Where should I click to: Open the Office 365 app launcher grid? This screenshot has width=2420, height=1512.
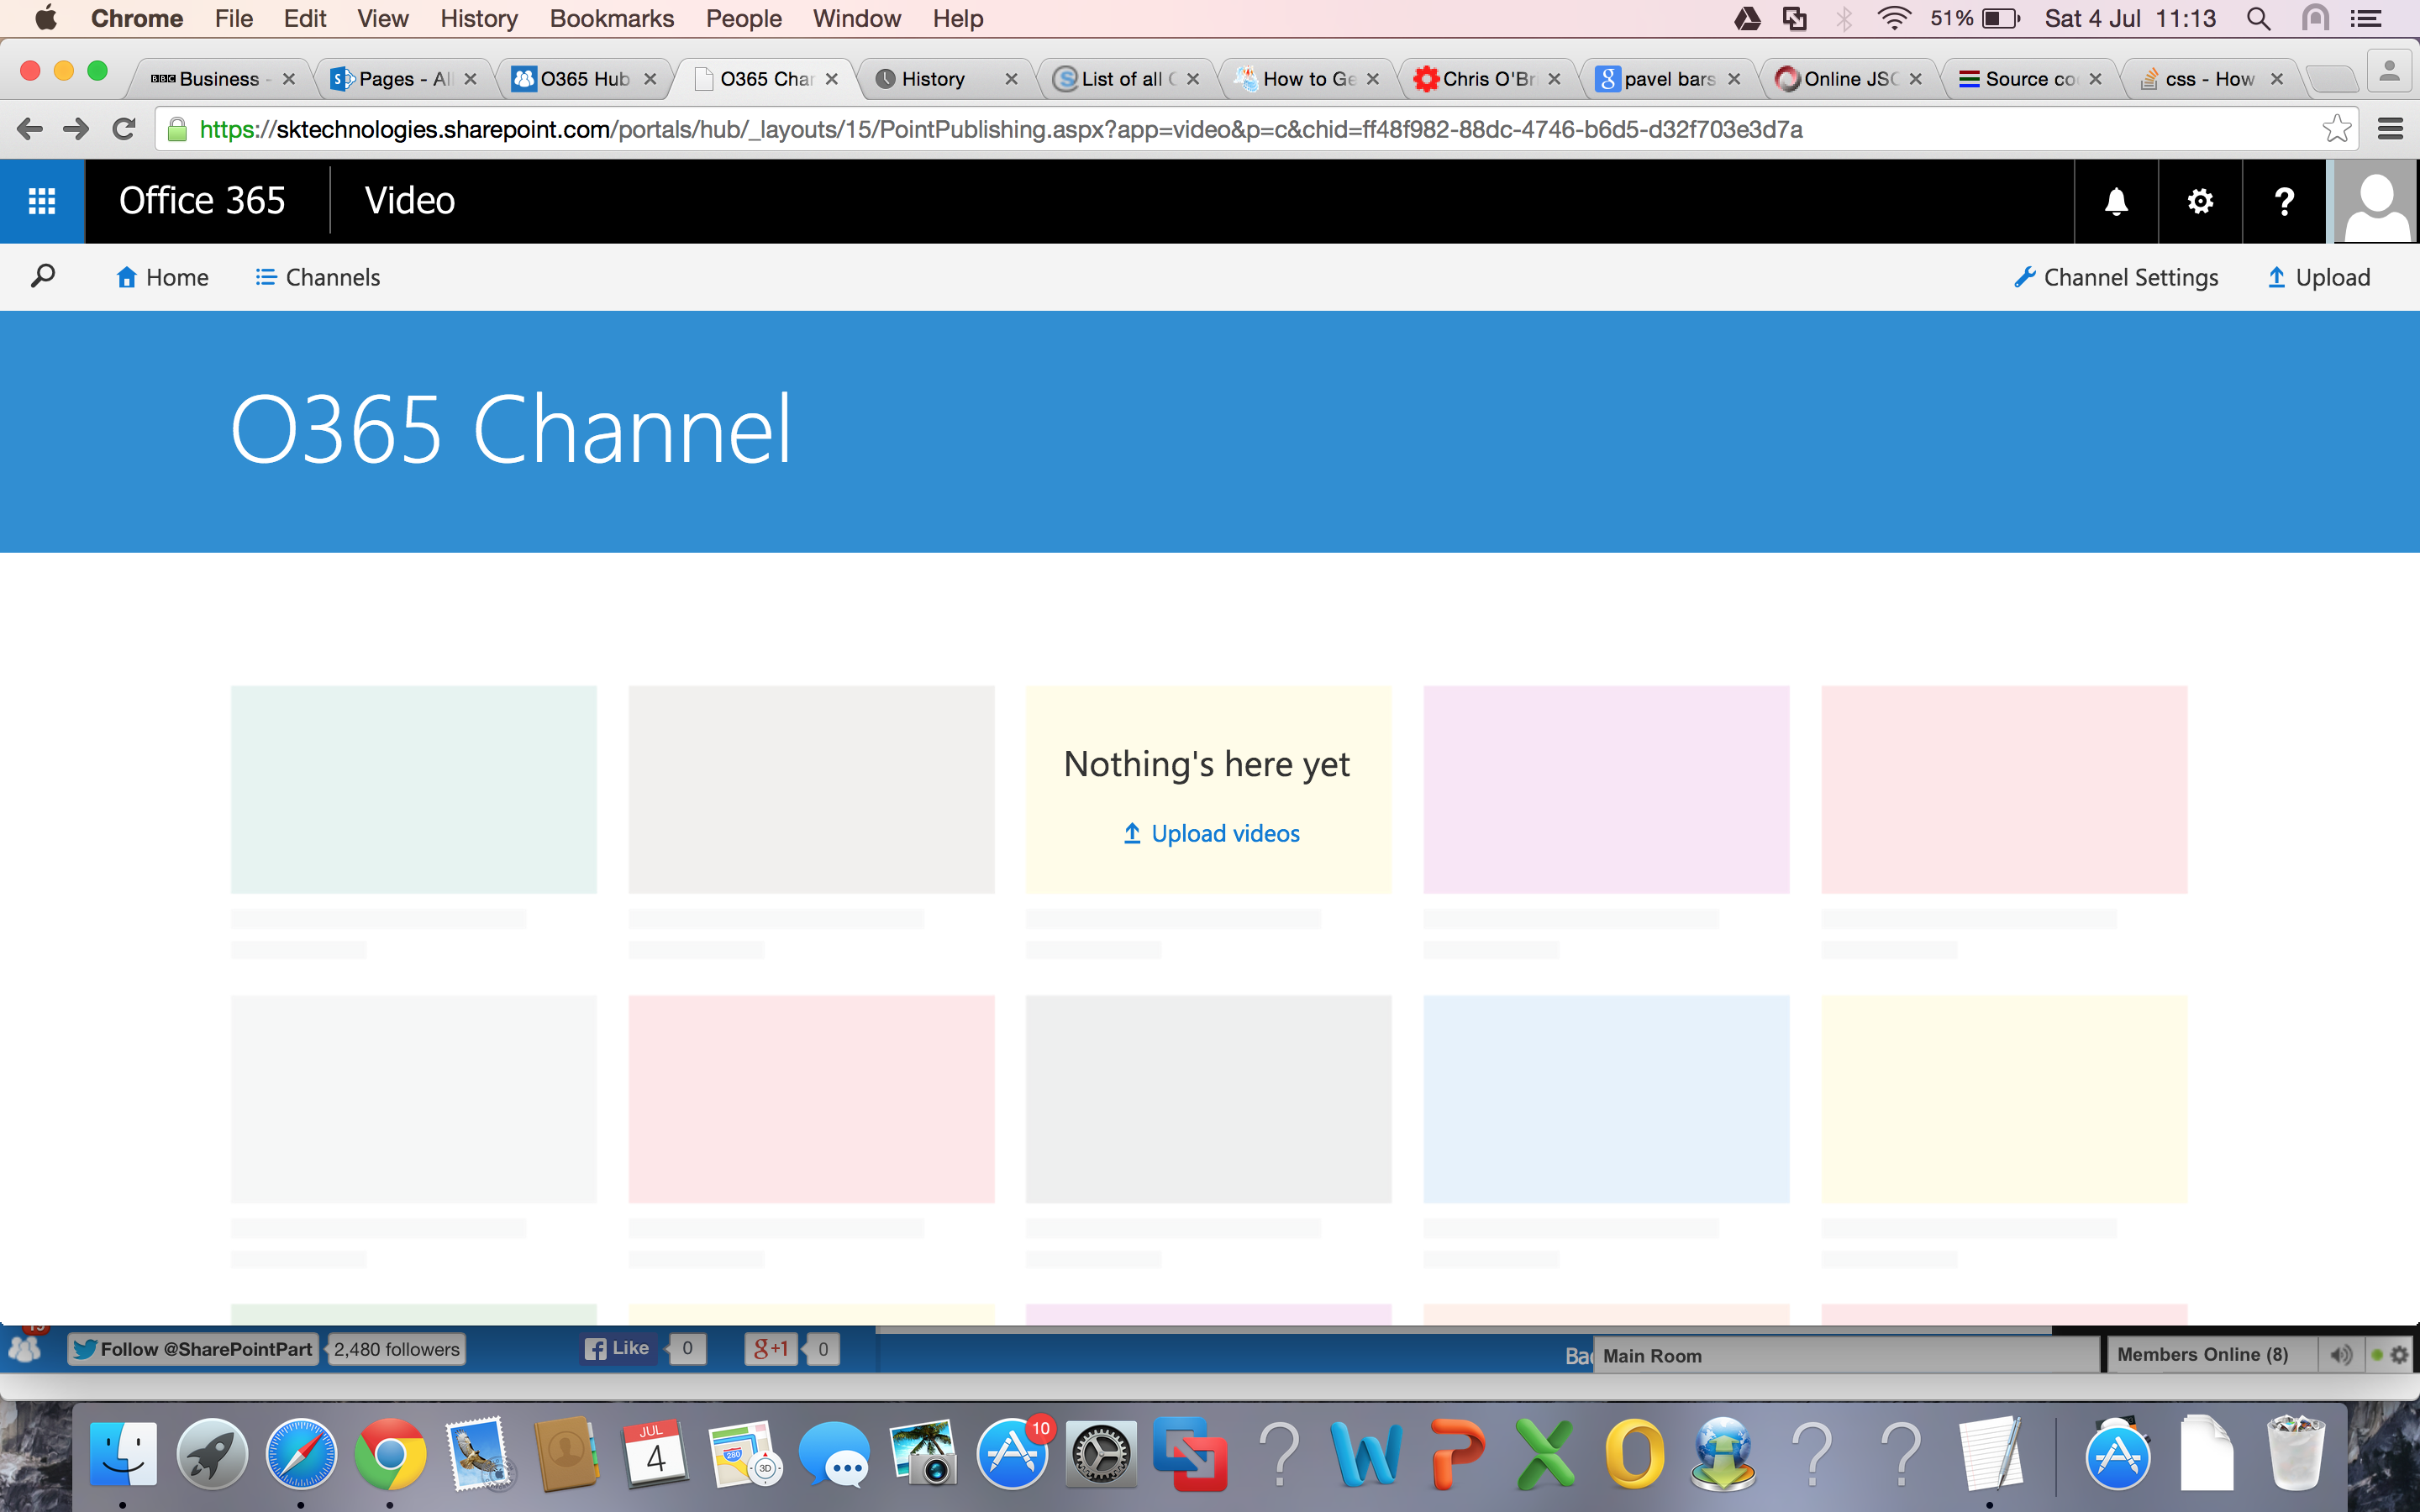[x=42, y=201]
